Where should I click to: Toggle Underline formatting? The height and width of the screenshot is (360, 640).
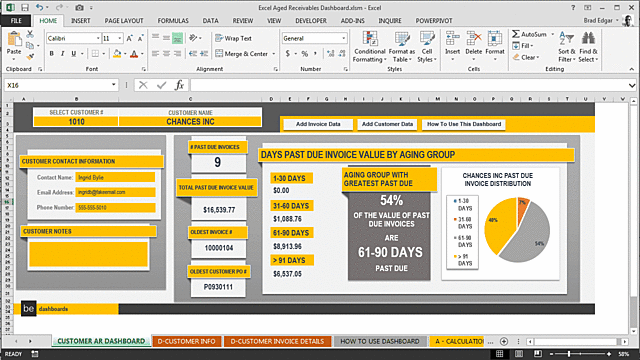tap(73, 53)
